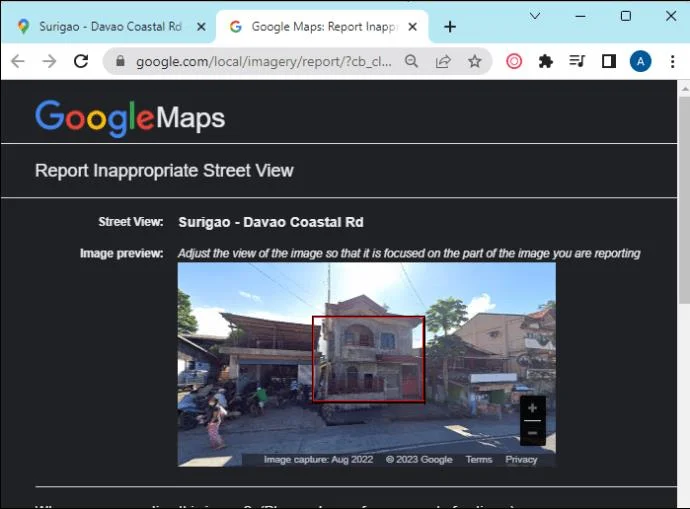Open the Chrome three-dot menu
Viewport: 690px width, 509px height.
tap(672, 61)
